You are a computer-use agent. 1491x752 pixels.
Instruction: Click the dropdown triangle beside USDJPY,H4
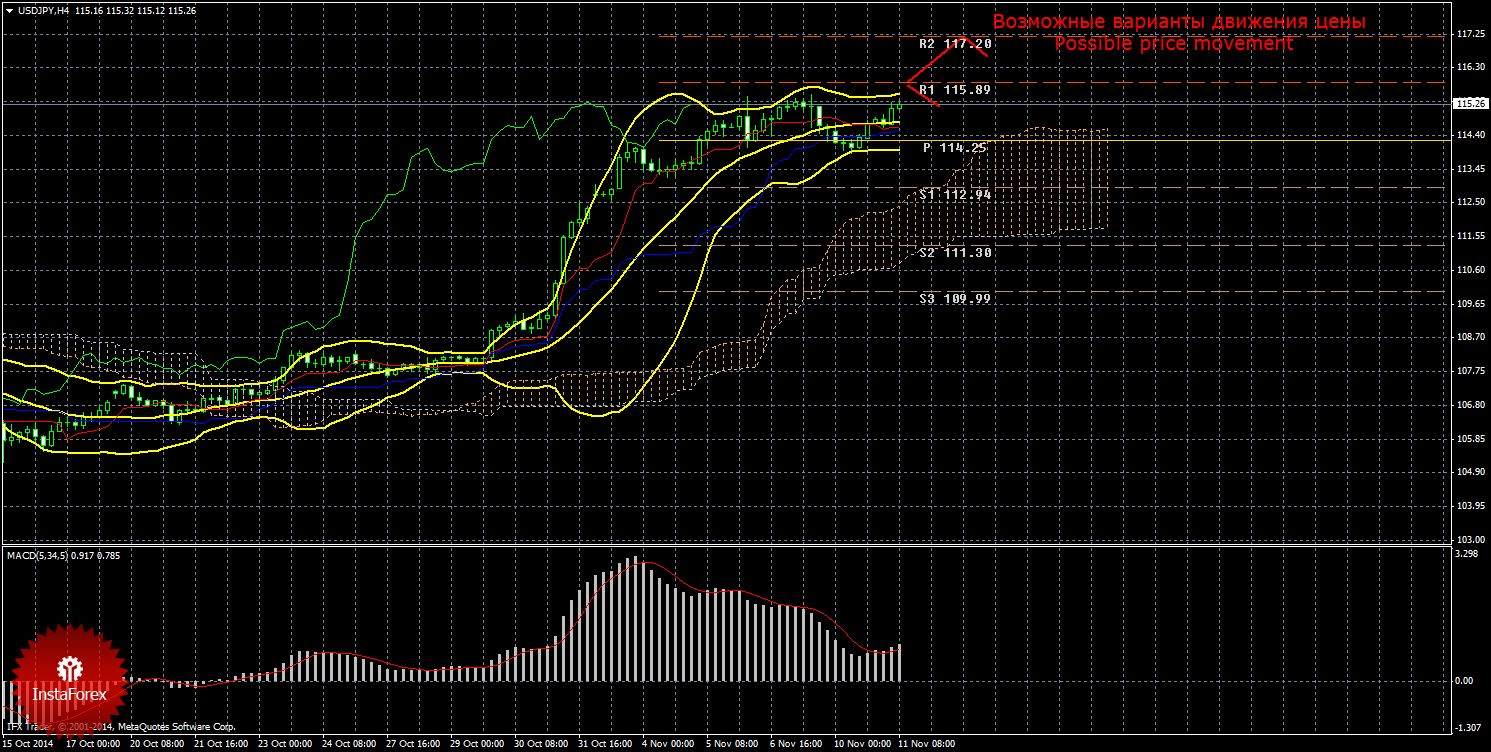click(9, 10)
